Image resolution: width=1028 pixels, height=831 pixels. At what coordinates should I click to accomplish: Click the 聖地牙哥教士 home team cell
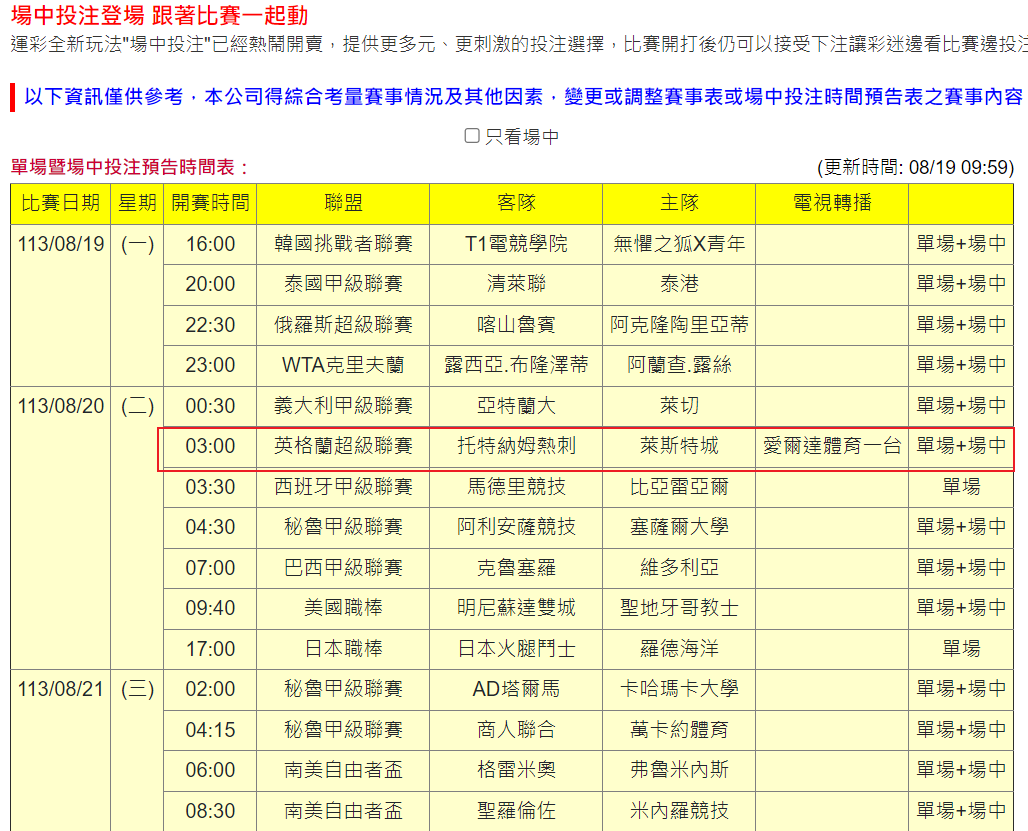pos(679,608)
